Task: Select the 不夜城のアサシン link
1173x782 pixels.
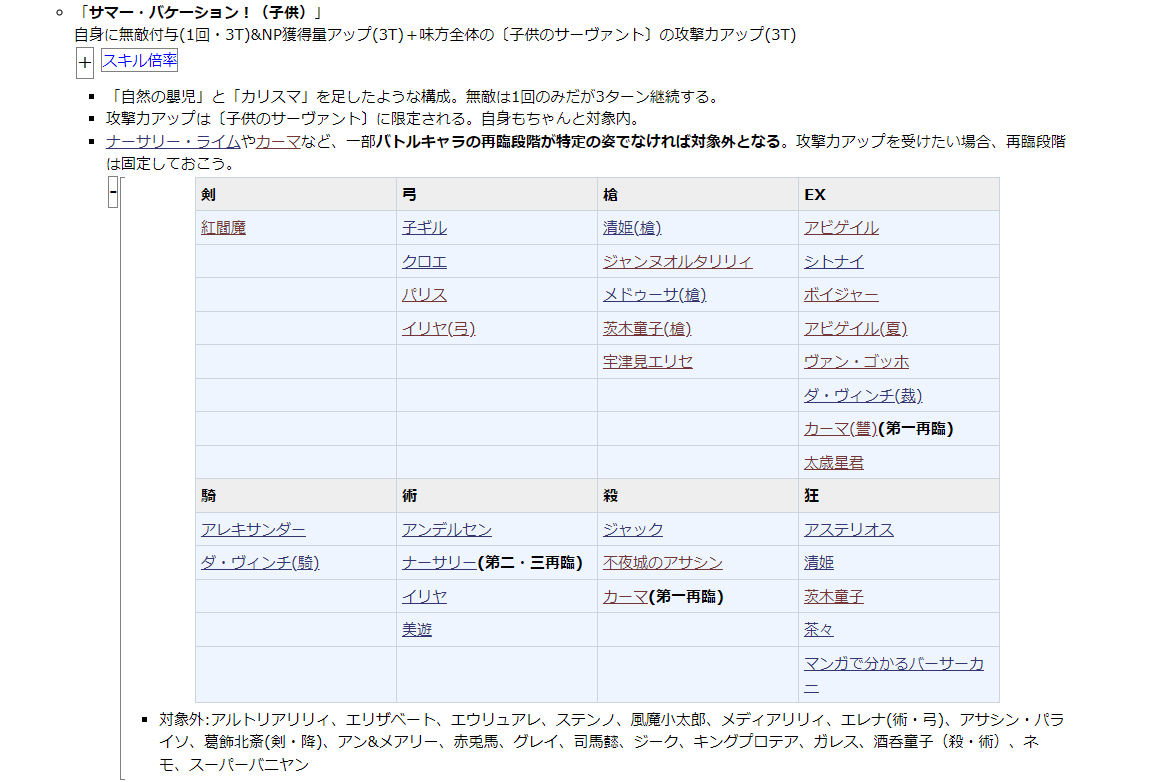Action: pyautogui.click(x=662, y=563)
